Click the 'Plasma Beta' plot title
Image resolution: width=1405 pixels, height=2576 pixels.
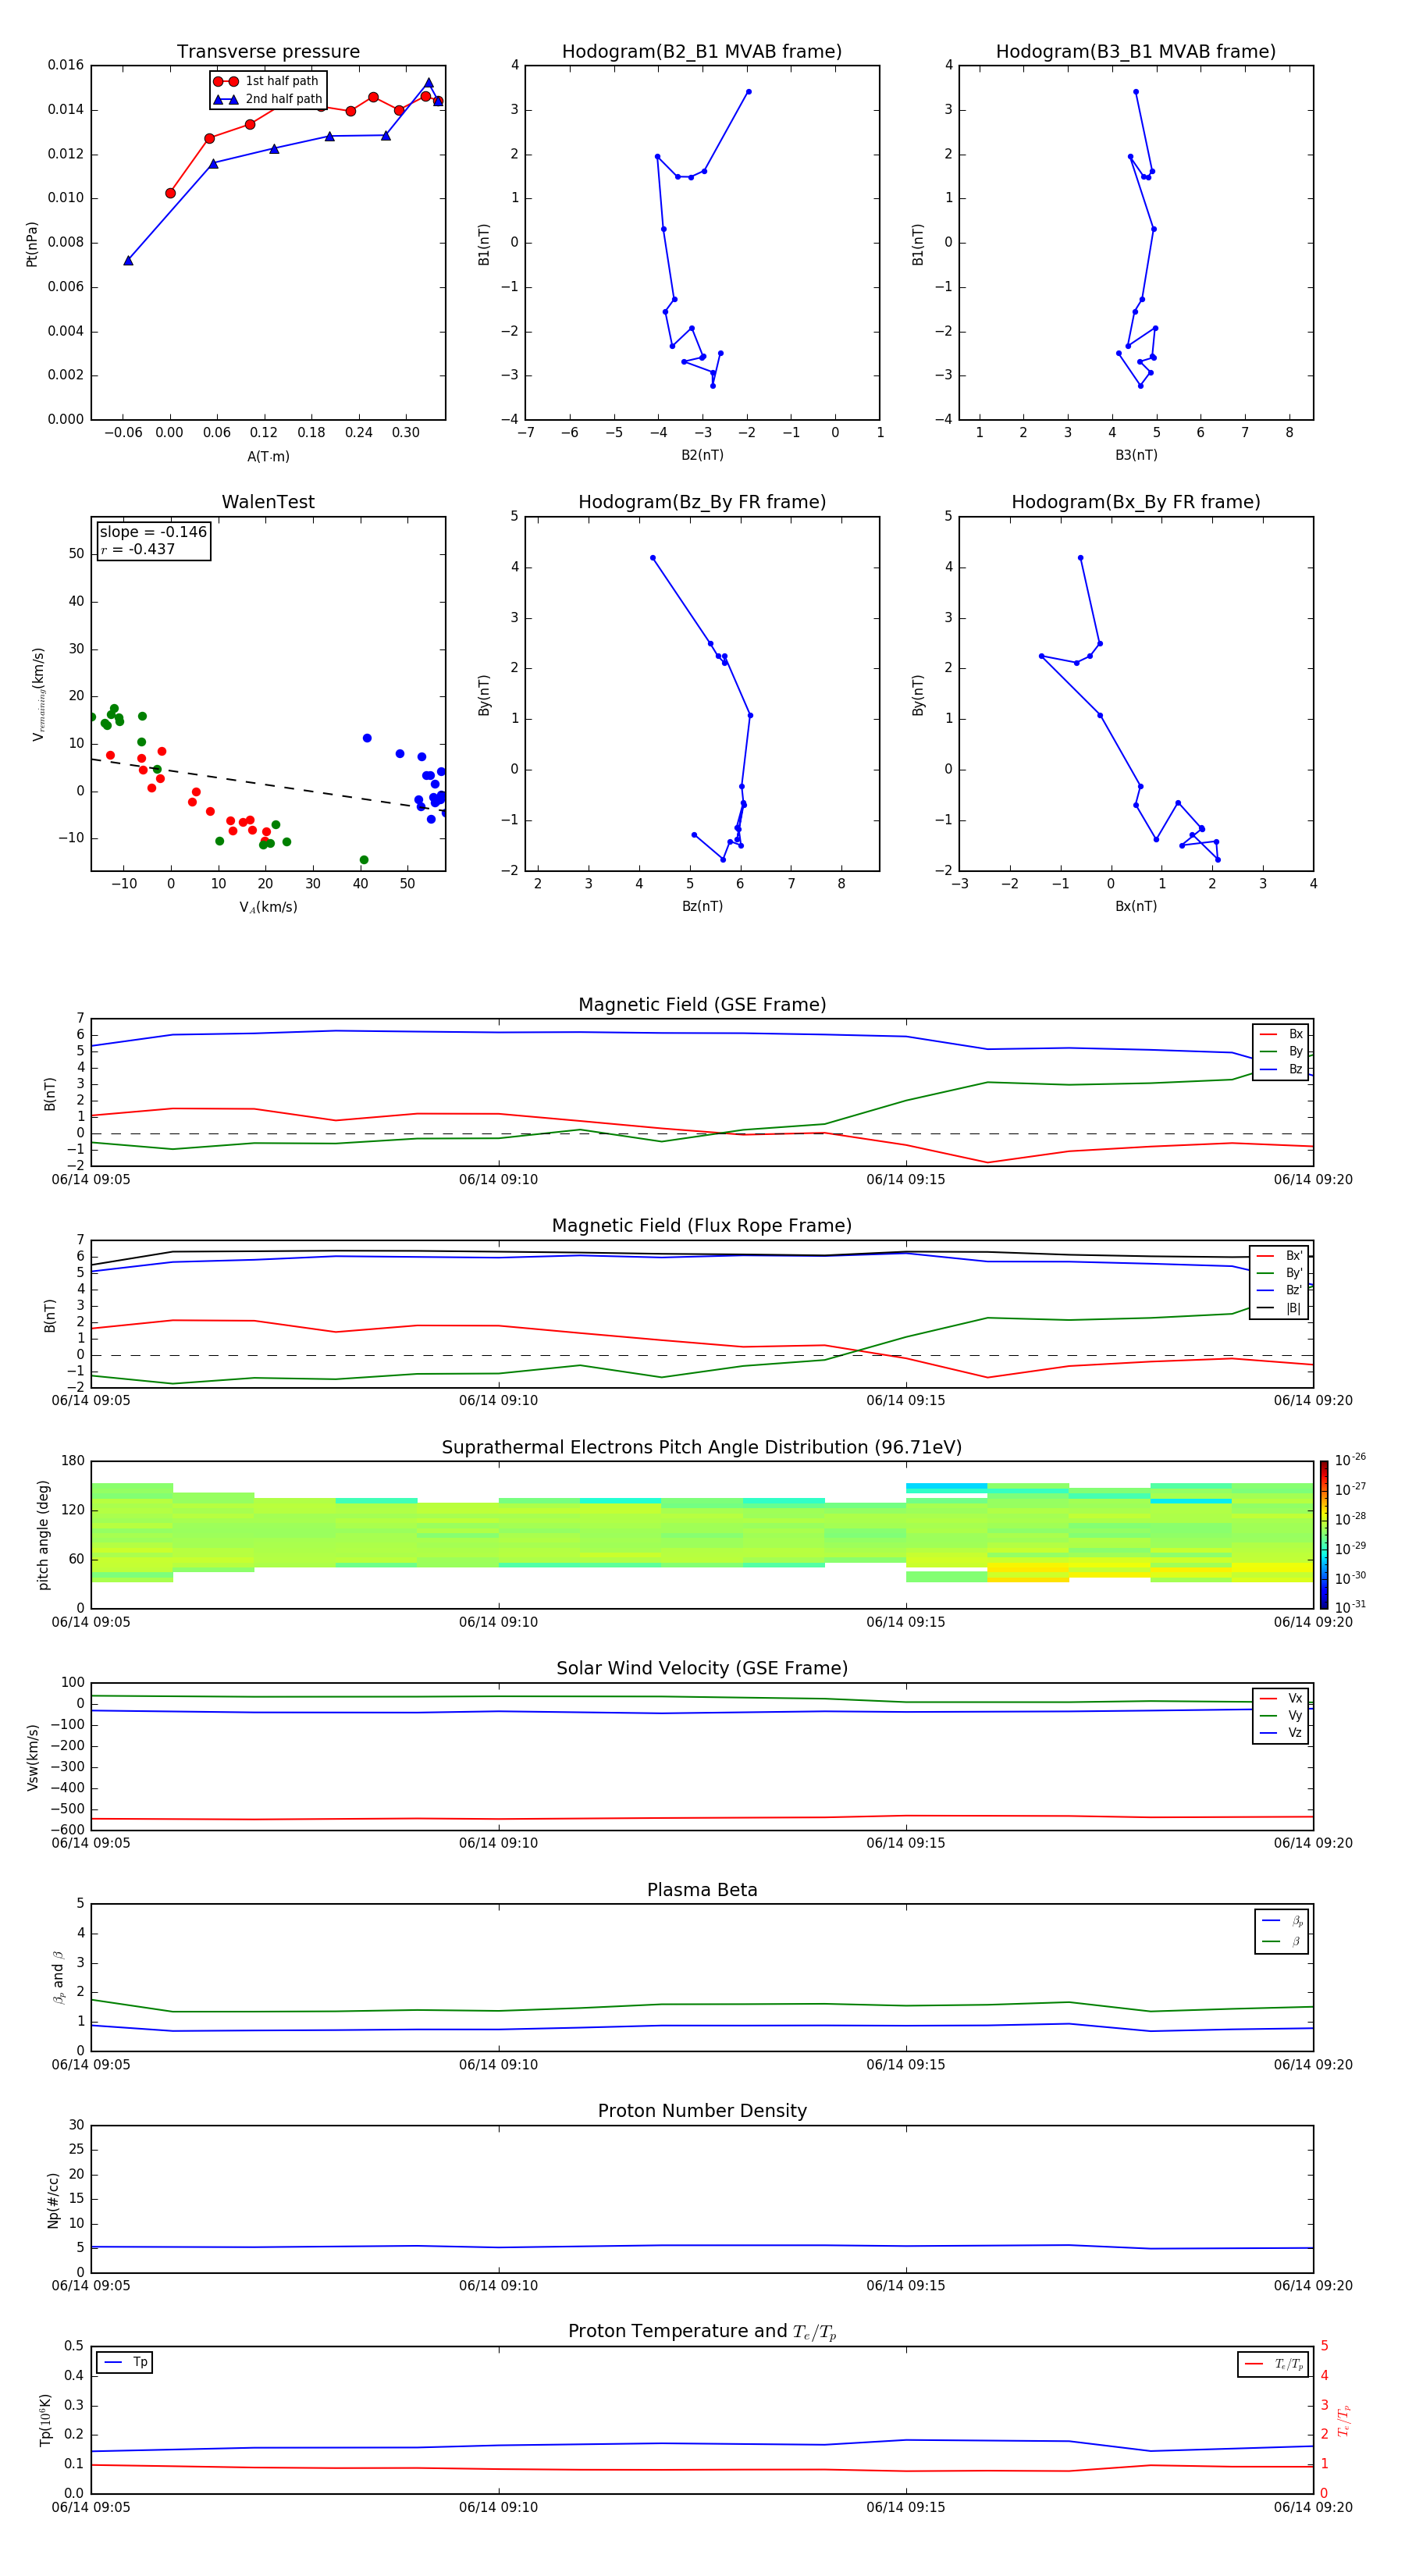pyautogui.click(x=702, y=1890)
